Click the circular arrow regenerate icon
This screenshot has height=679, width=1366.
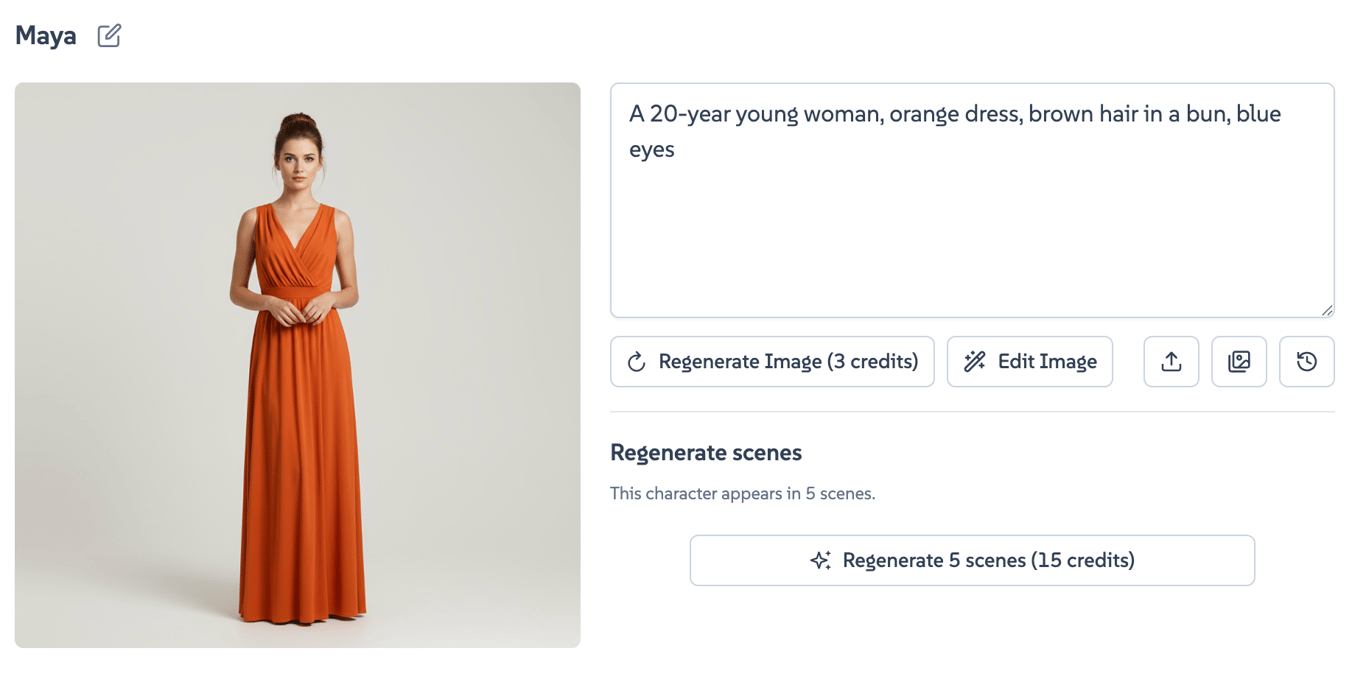tap(636, 362)
